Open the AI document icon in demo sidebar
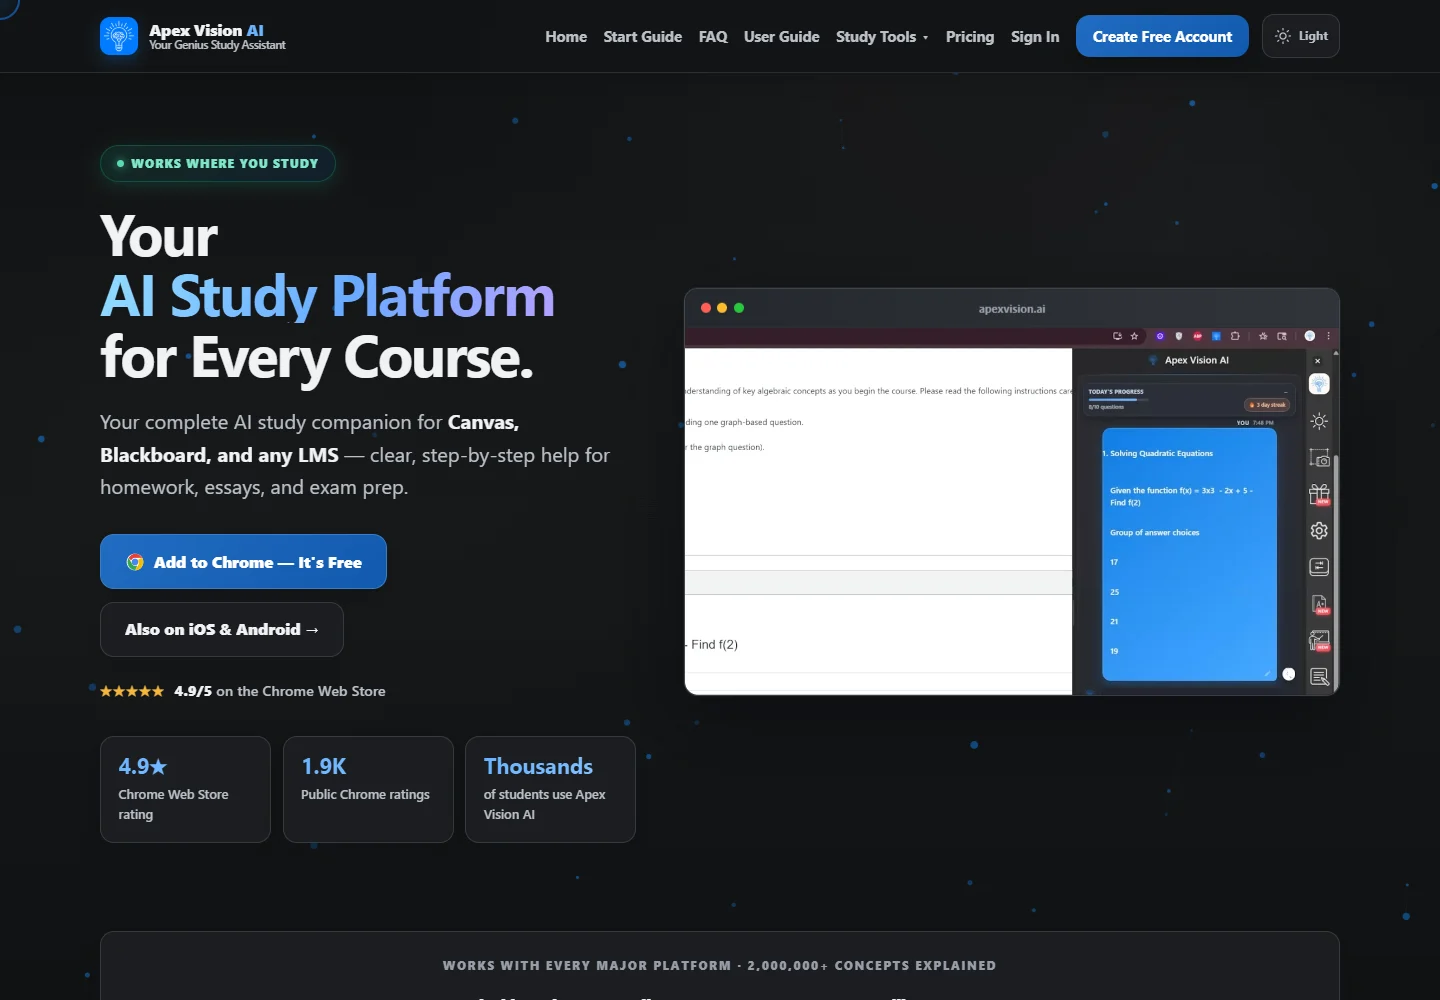1440x1000 pixels. [x=1319, y=604]
